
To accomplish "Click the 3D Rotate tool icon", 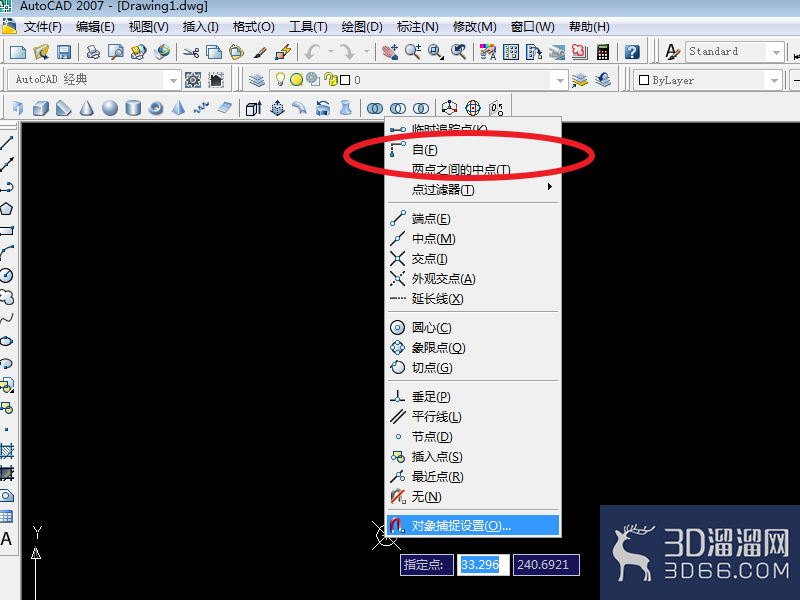I will [473, 108].
